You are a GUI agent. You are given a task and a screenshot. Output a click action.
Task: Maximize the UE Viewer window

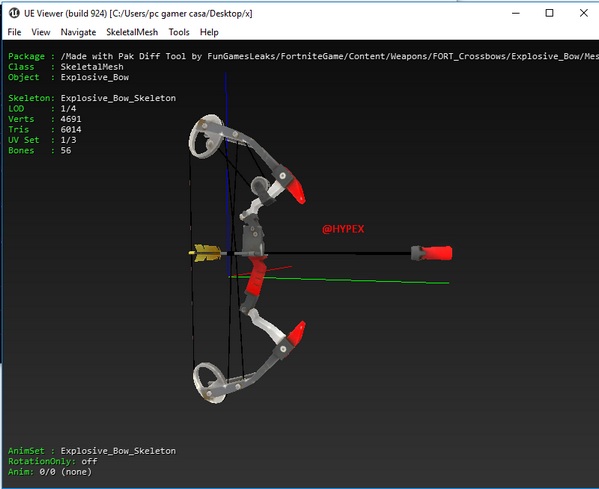coord(549,13)
